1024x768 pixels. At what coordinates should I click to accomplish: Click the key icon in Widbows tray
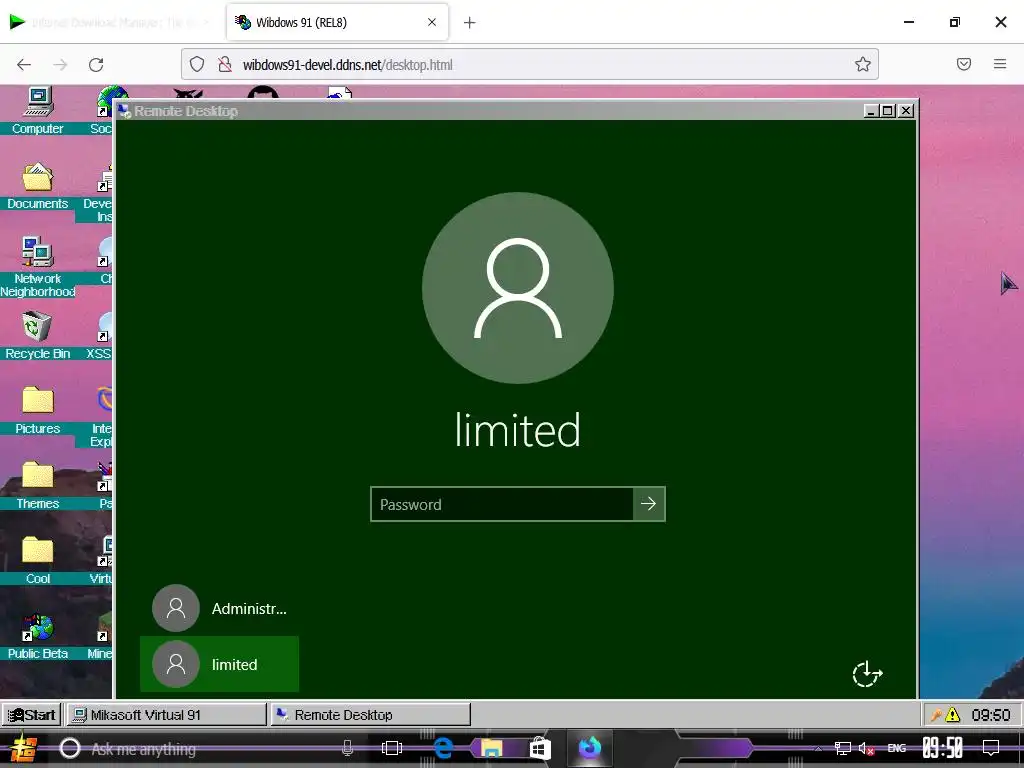coord(936,715)
